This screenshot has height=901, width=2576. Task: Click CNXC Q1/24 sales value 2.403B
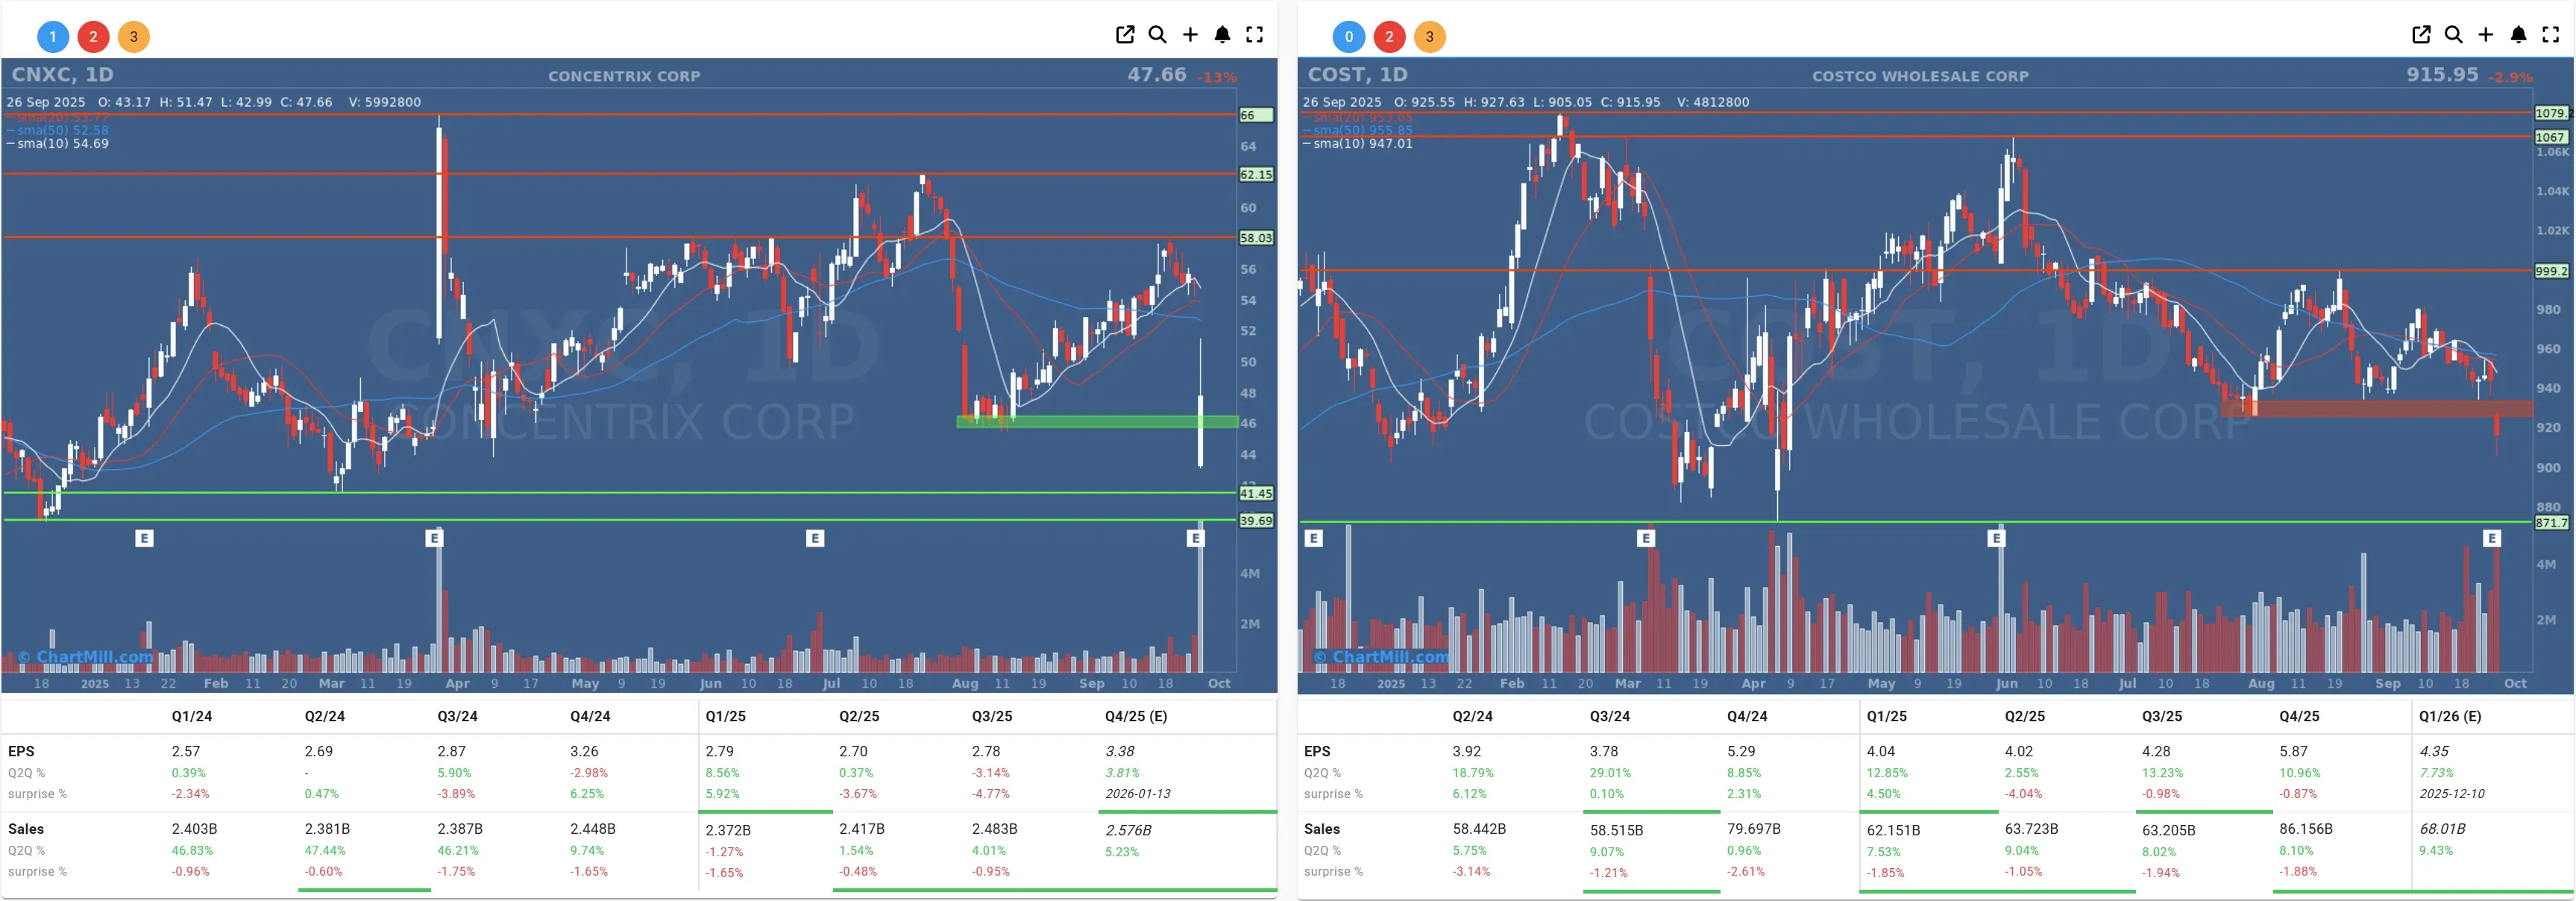point(194,829)
